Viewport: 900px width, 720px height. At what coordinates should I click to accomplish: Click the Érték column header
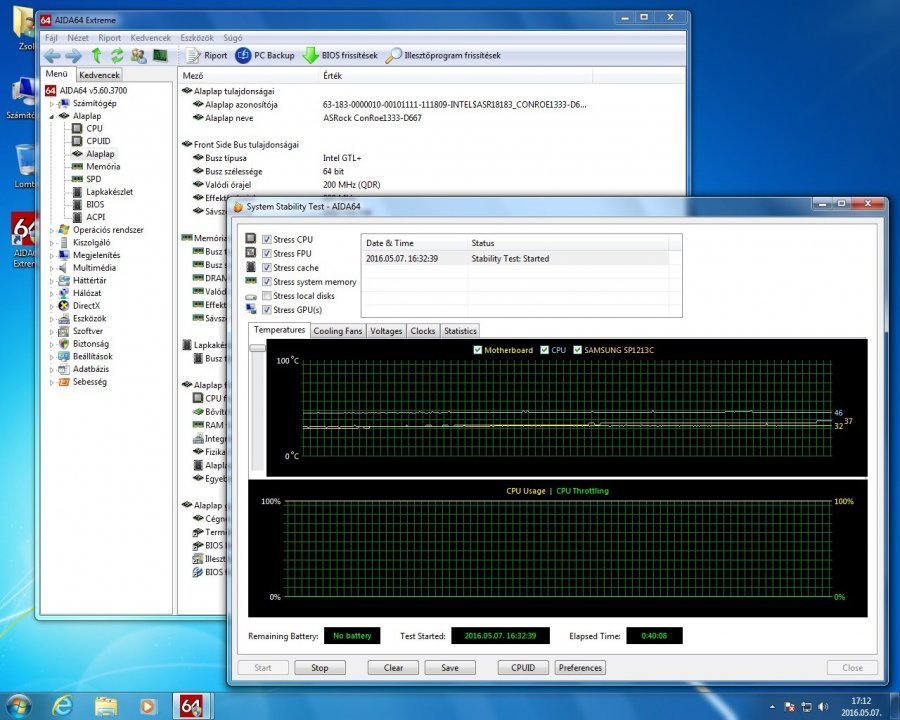(x=456, y=76)
